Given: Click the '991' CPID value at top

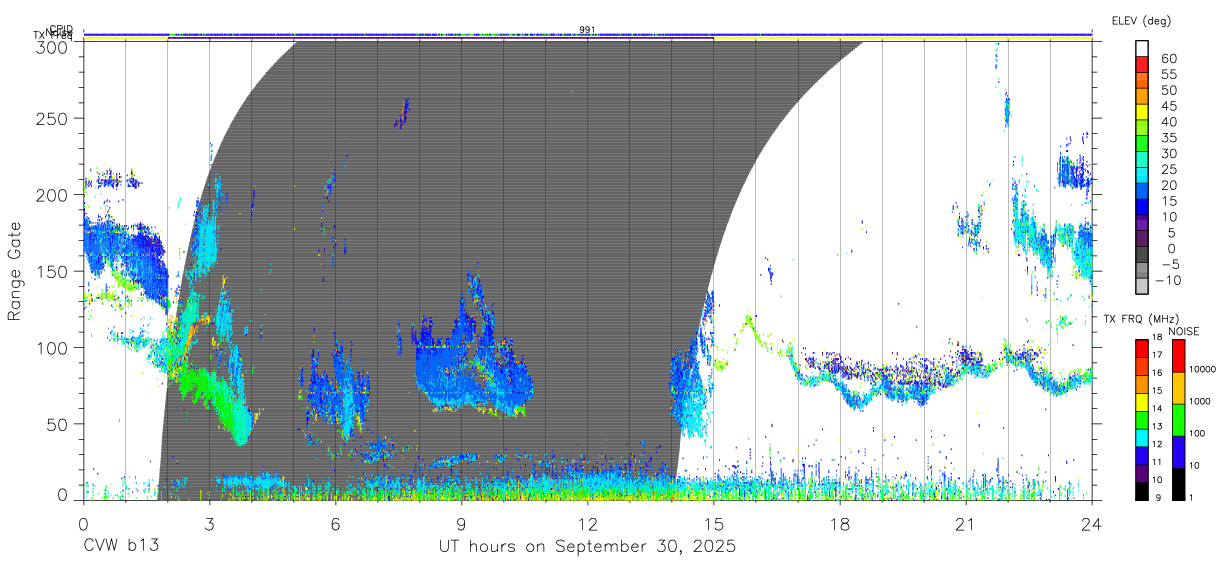Looking at the screenshot, I should 587,29.
